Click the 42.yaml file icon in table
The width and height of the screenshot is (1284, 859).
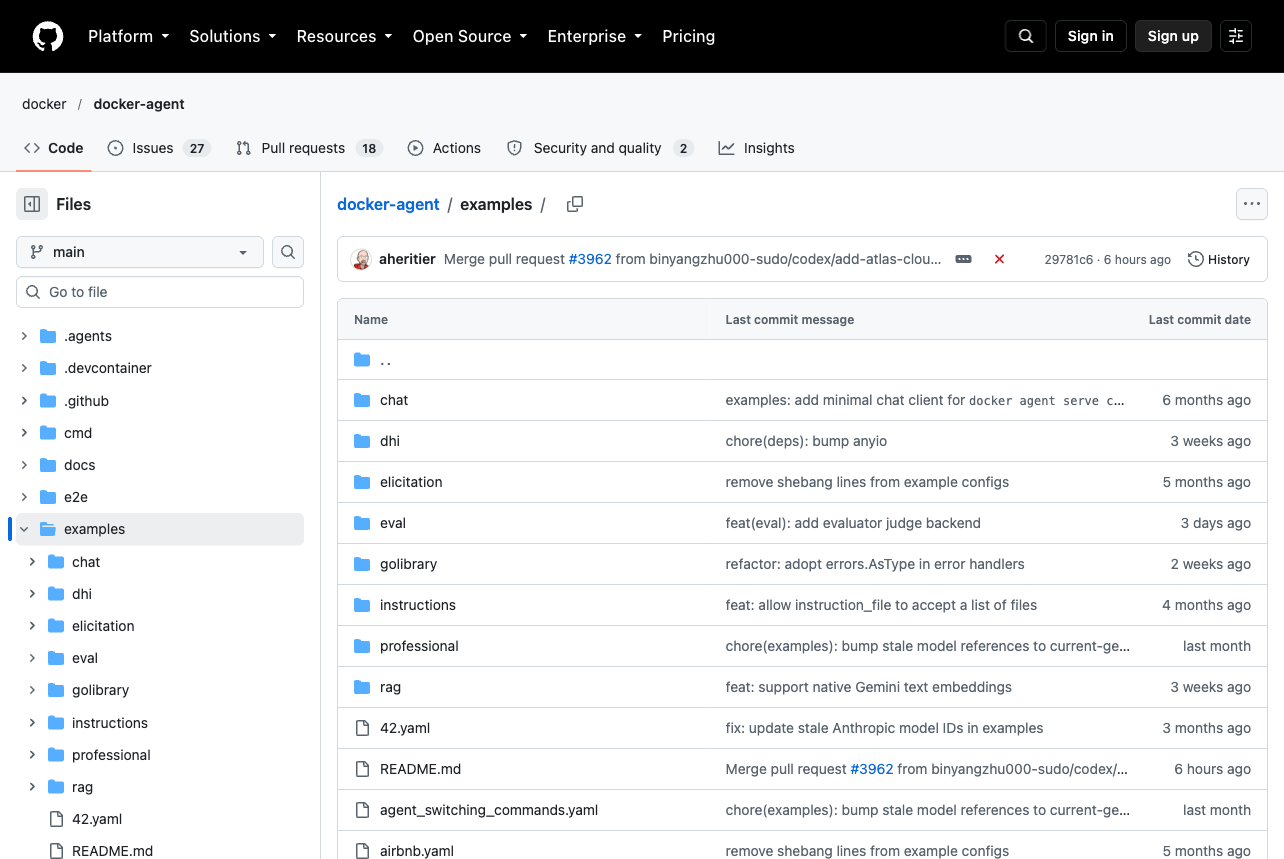coord(362,728)
